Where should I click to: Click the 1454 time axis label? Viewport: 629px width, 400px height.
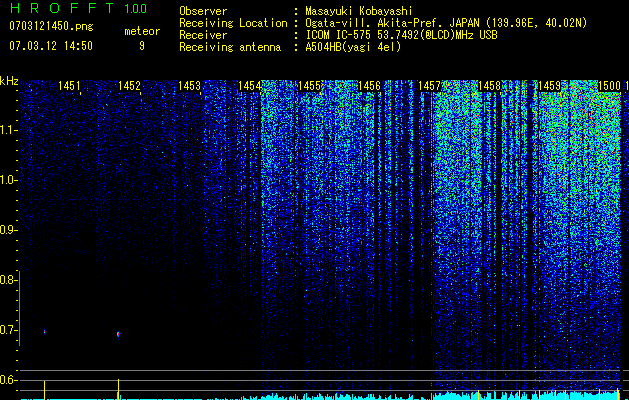point(249,85)
